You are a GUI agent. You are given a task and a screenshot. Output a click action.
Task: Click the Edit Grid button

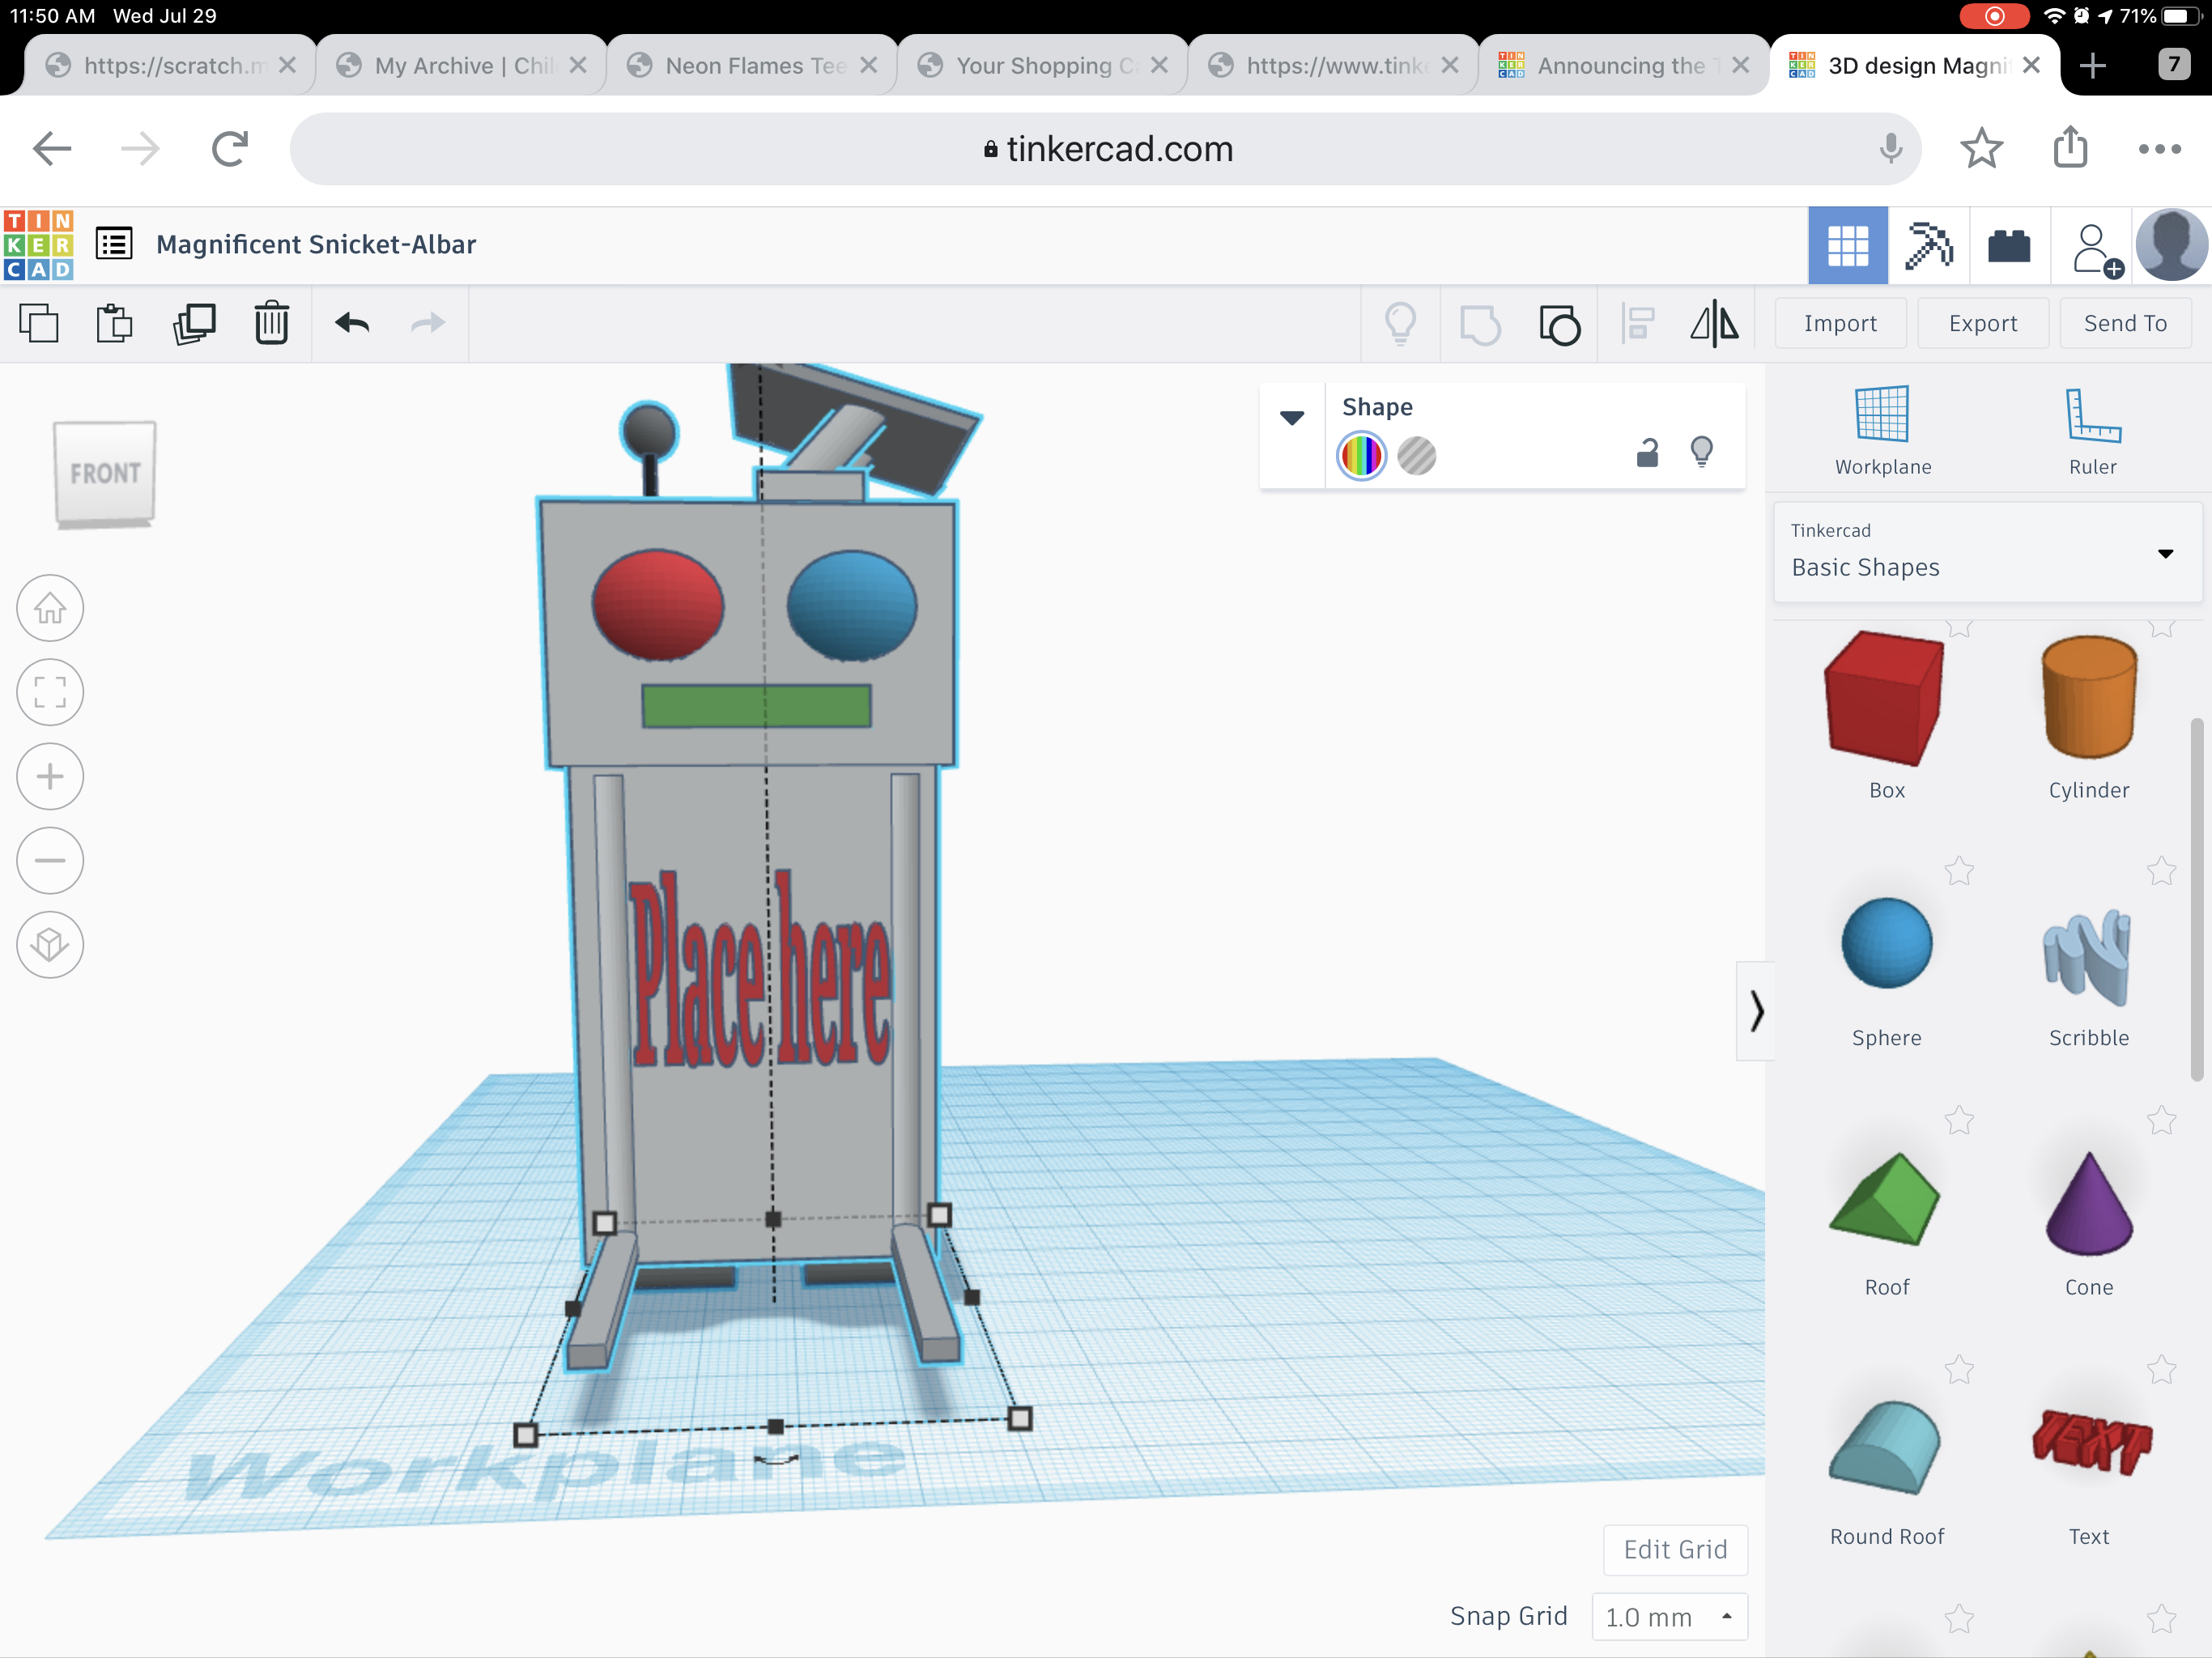[x=1675, y=1549]
